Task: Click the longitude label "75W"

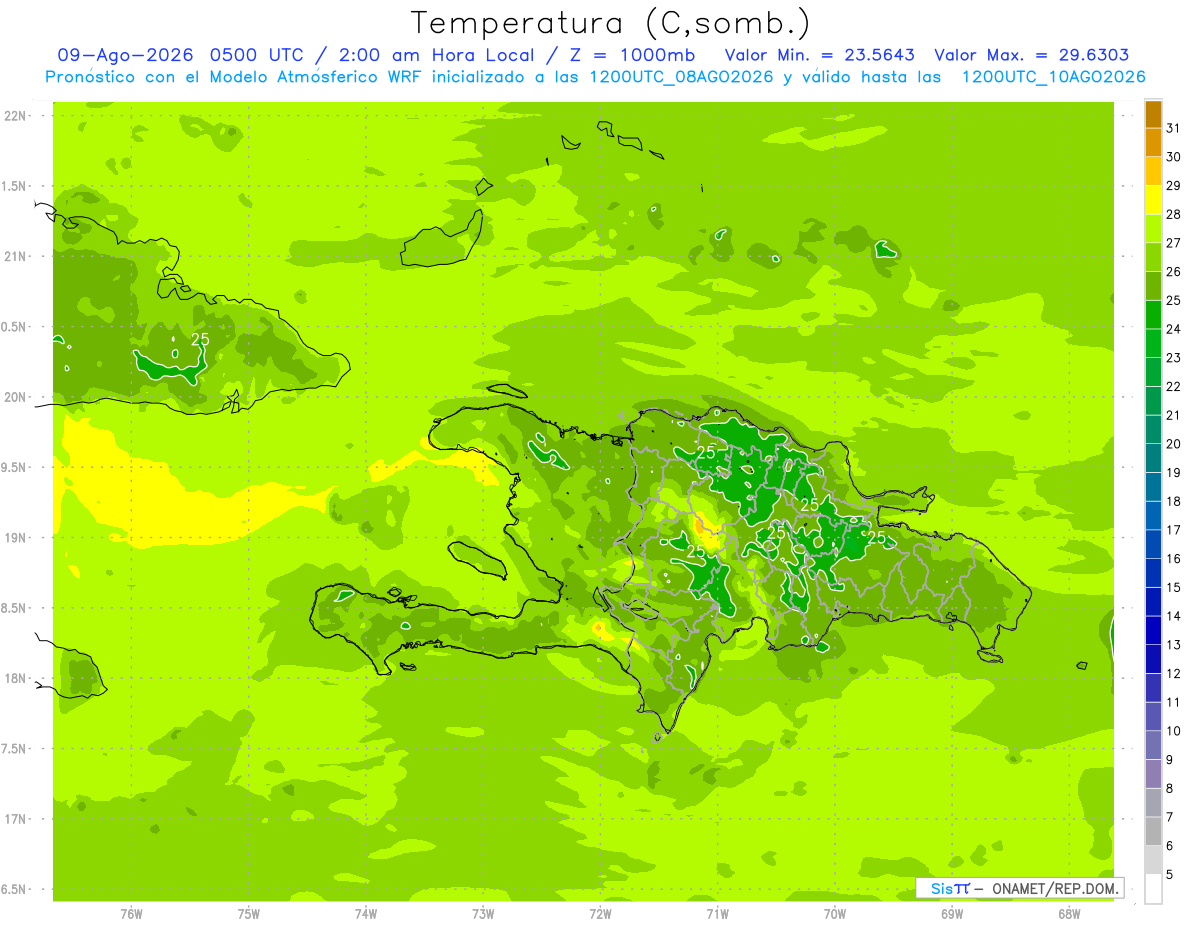Action: tap(249, 914)
